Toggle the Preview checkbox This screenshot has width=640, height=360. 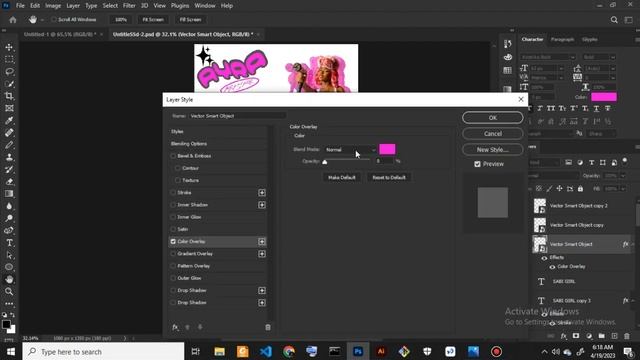click(477, 164)
